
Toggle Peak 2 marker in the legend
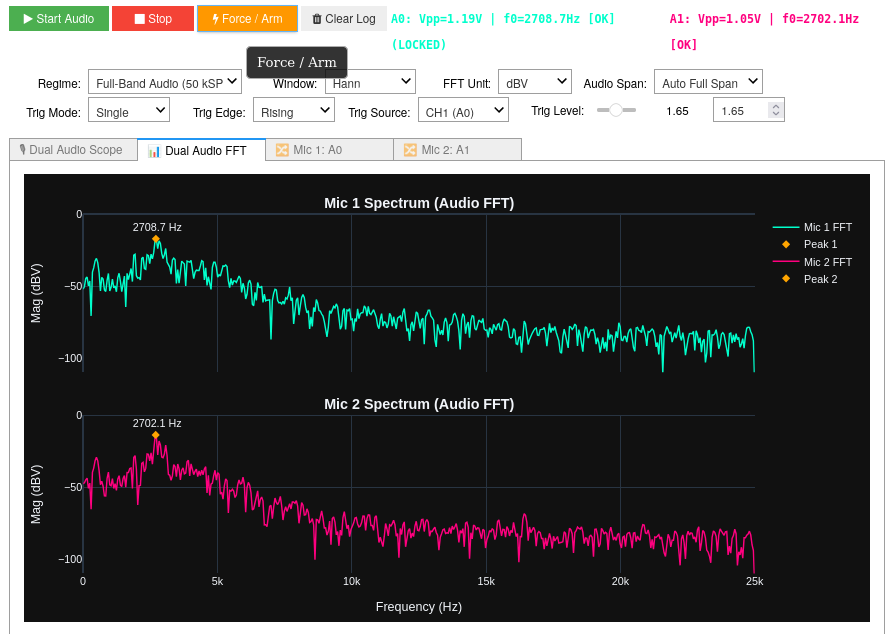[810, 279]
